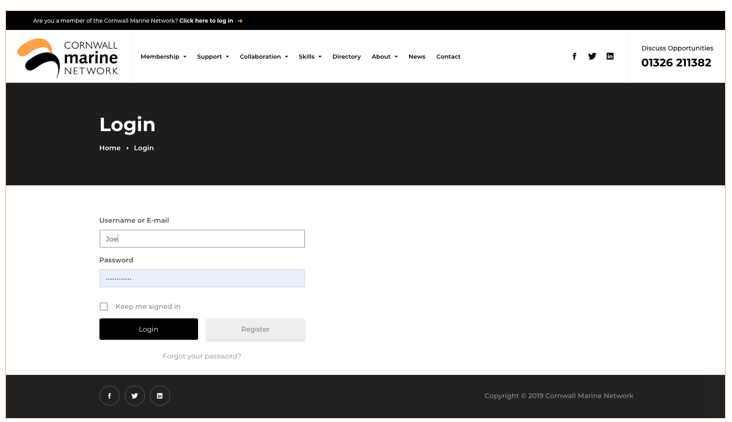Image resolution: width=732 pixels, height=422 pixels.
Task: Click the LinkedIn icon in the header
Action: 610,57
